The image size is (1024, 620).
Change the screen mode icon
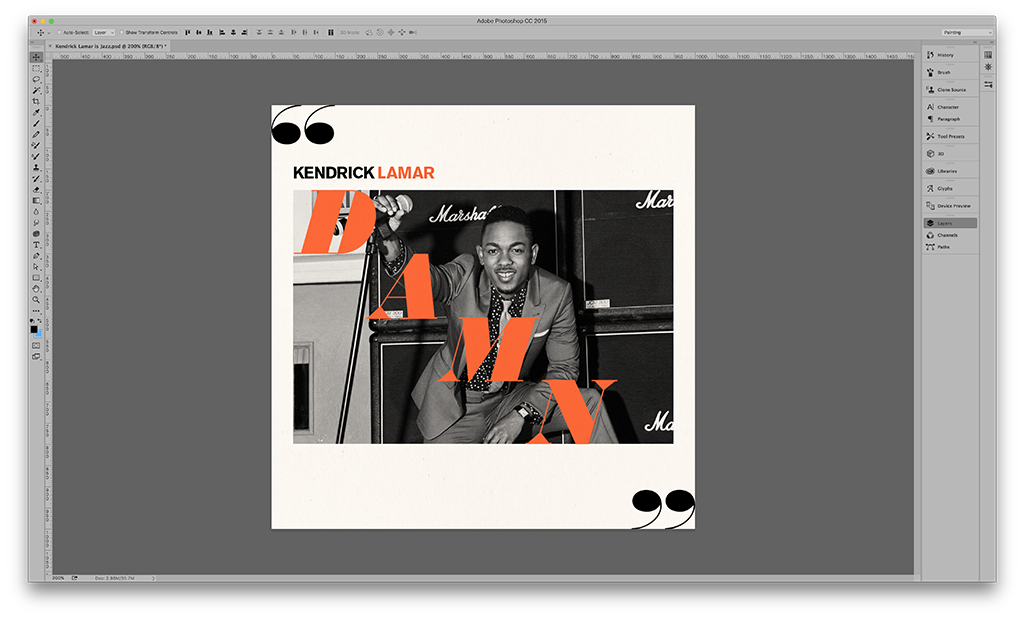(x=36, y=357)
